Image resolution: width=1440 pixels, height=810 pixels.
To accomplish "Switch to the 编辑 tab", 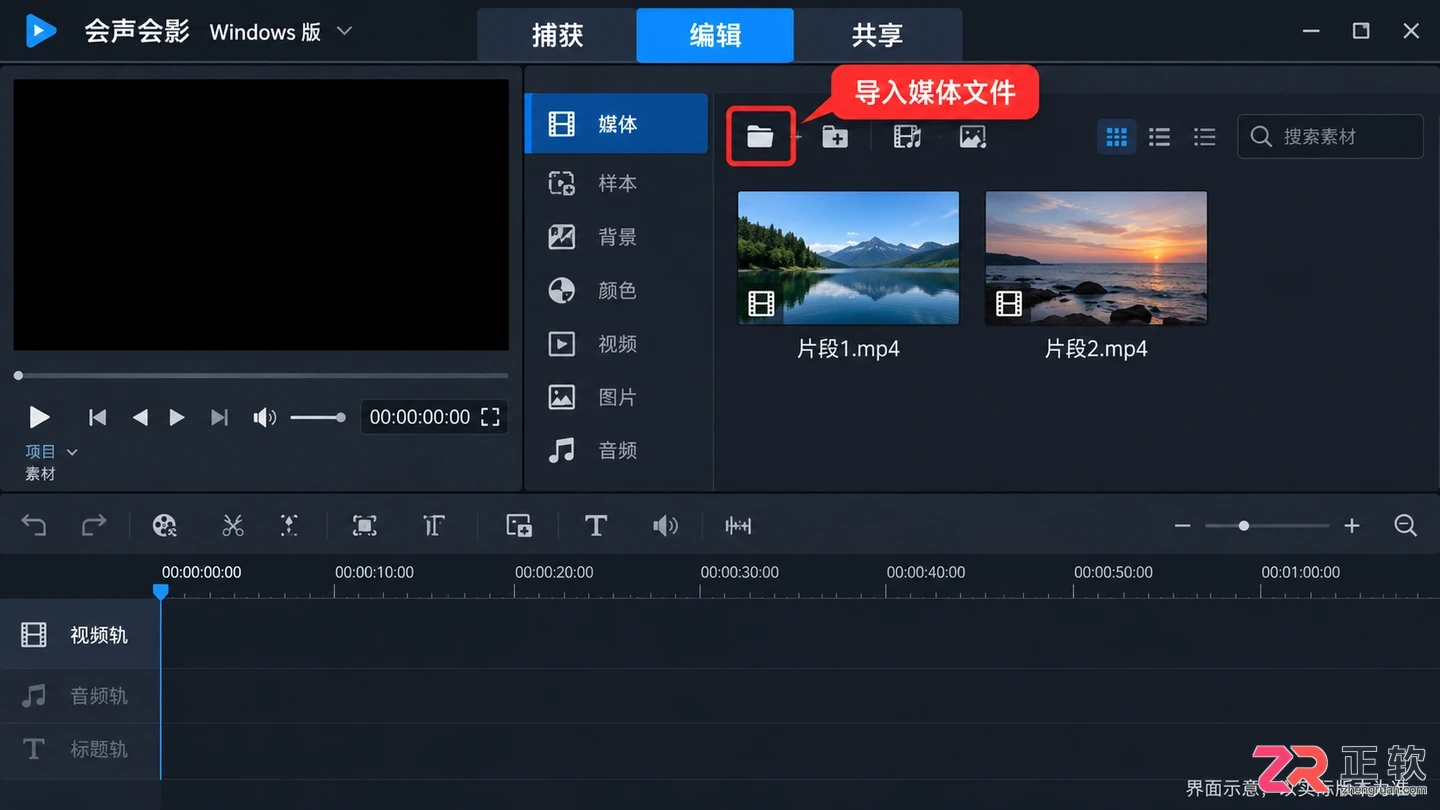I will coord(715,35).
